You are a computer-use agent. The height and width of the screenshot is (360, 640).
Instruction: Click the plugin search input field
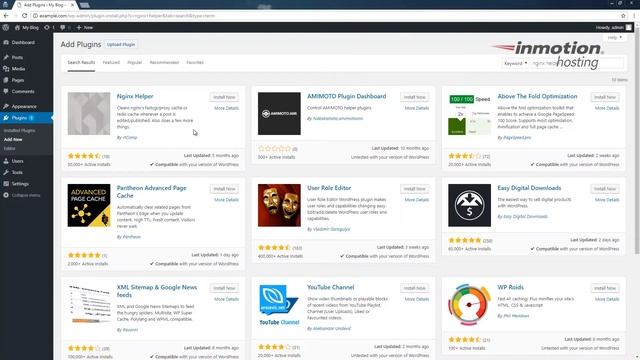click(x=577, y=63)
